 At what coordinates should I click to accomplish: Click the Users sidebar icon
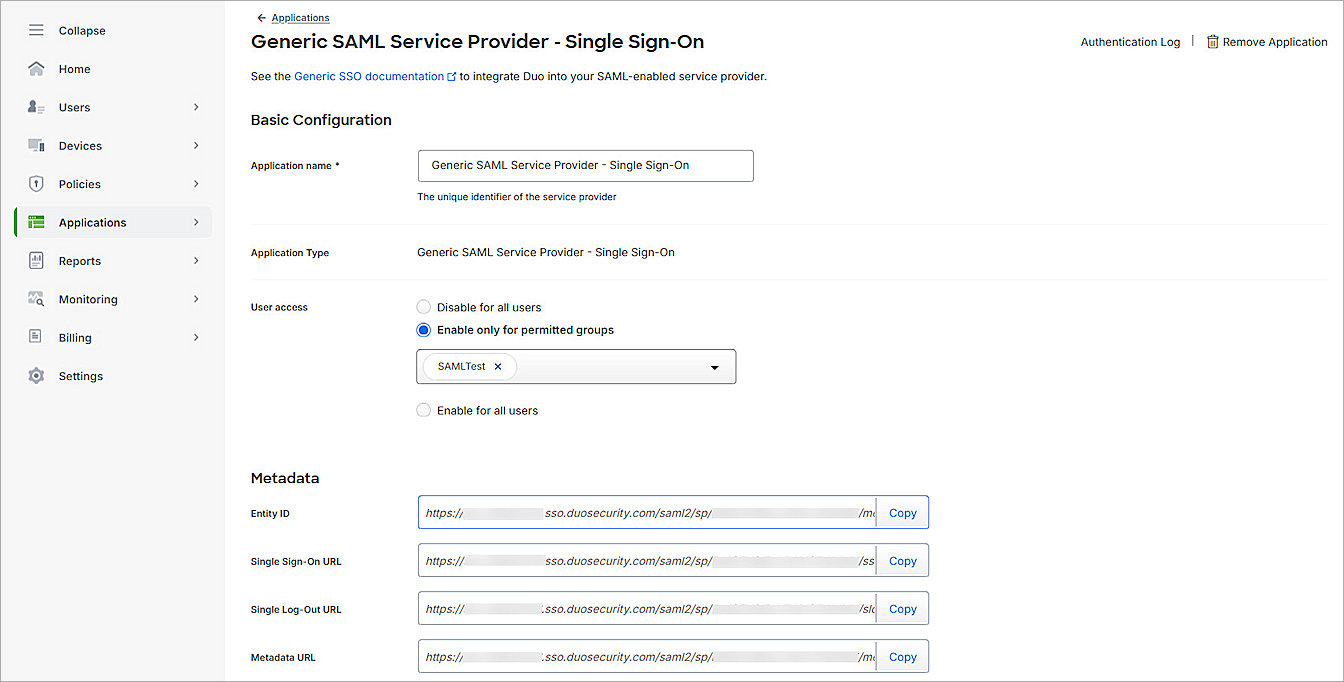[36, 107]
